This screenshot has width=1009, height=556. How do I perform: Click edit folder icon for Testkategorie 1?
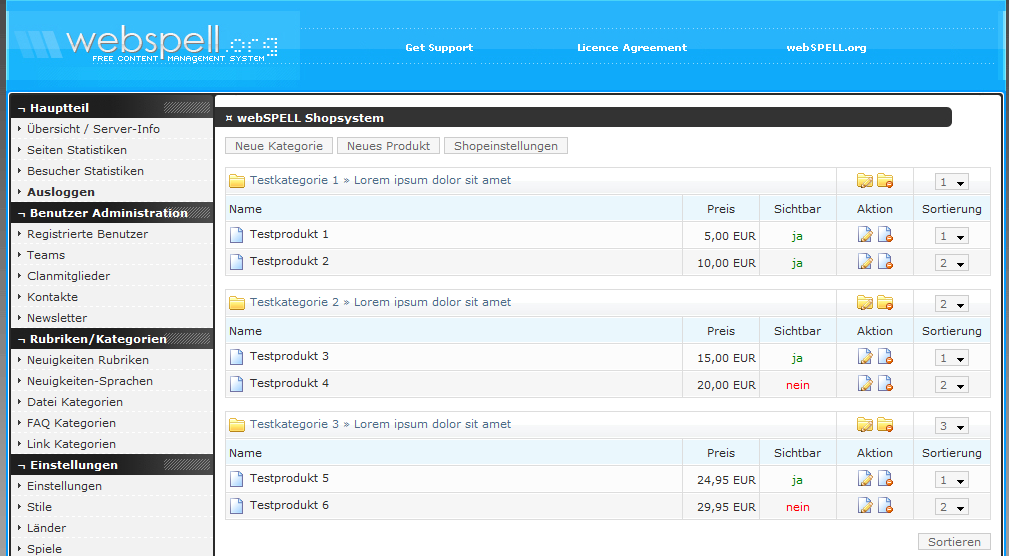pos(865,181)
